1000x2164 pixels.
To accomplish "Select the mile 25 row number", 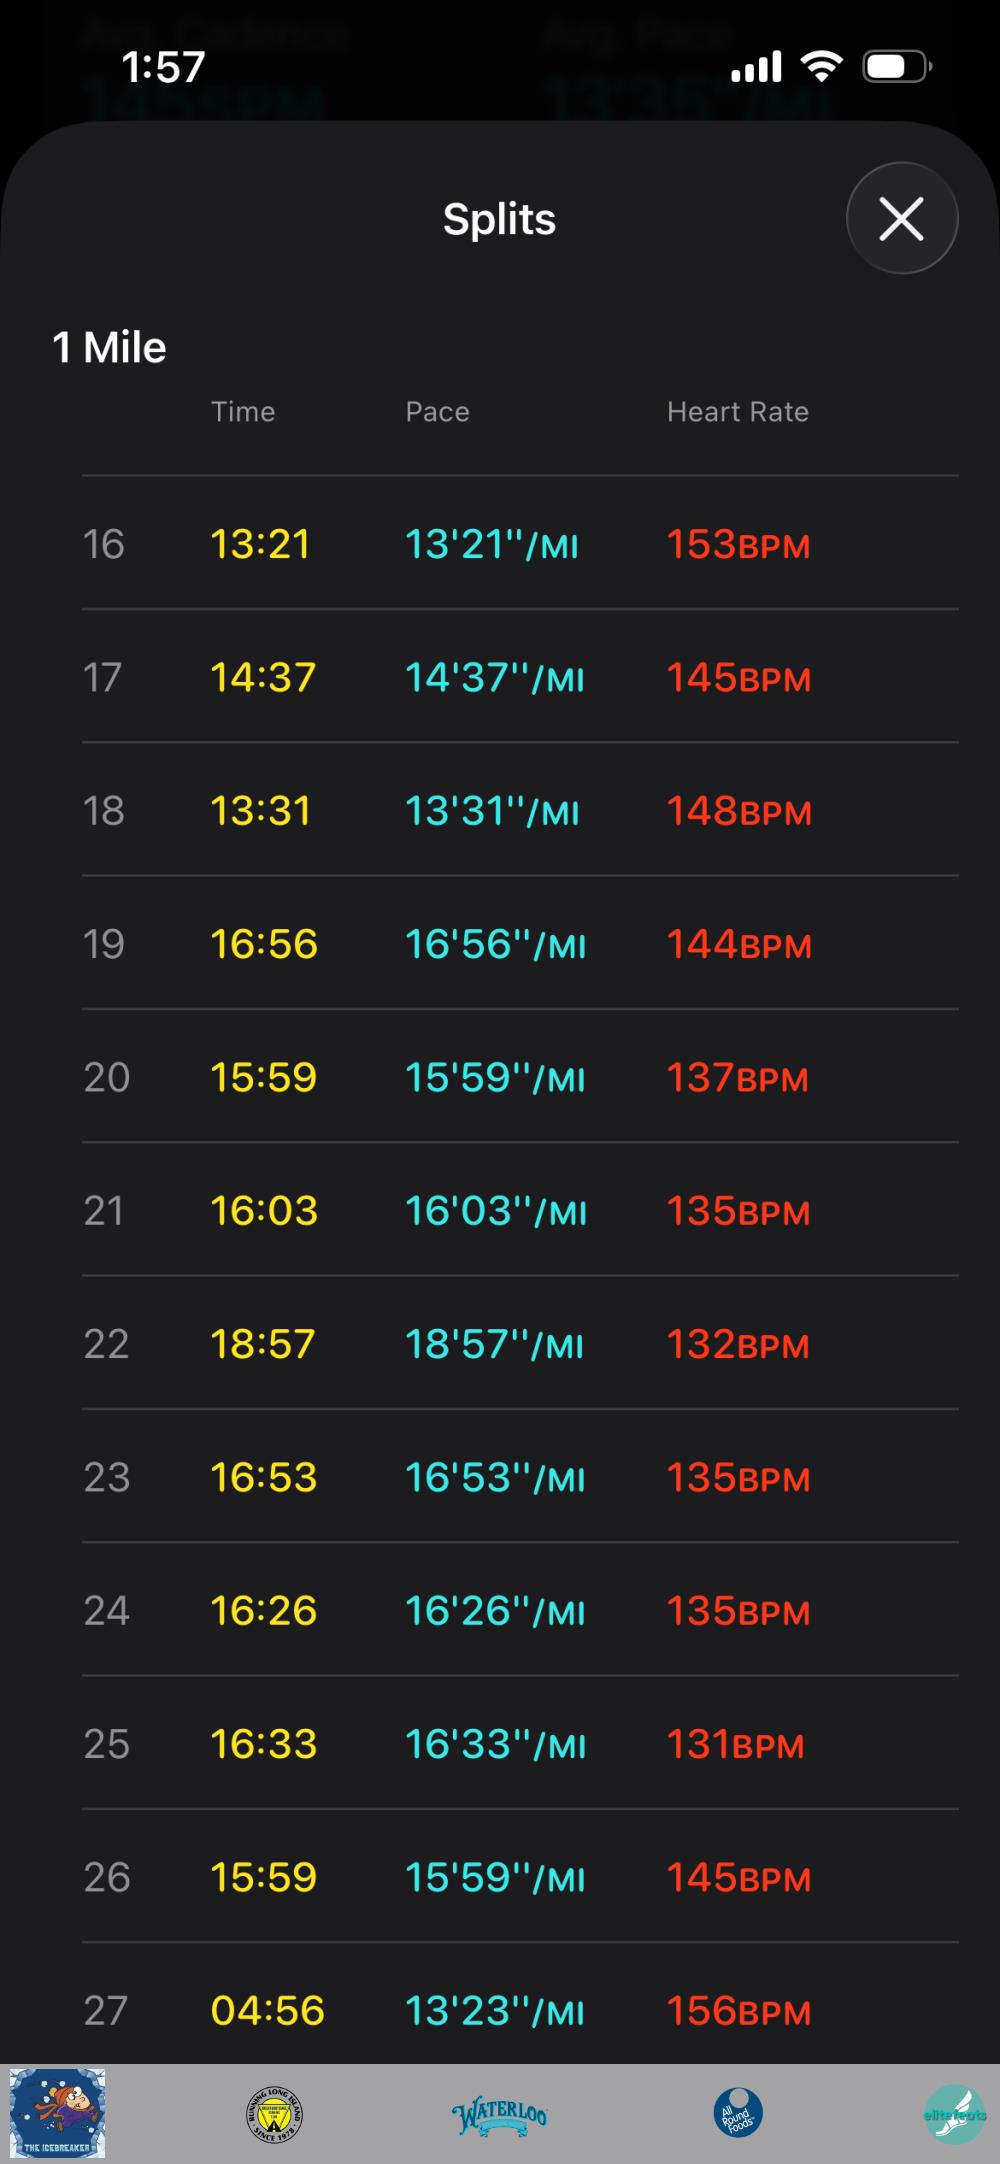I will [106, 1744].
